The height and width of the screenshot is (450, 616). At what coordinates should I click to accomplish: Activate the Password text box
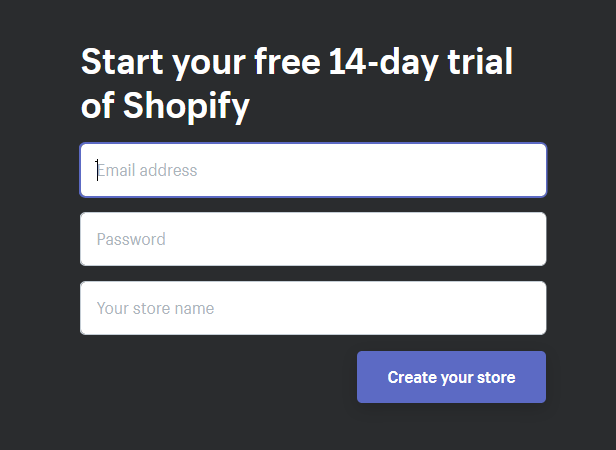[x=313, y=239]
